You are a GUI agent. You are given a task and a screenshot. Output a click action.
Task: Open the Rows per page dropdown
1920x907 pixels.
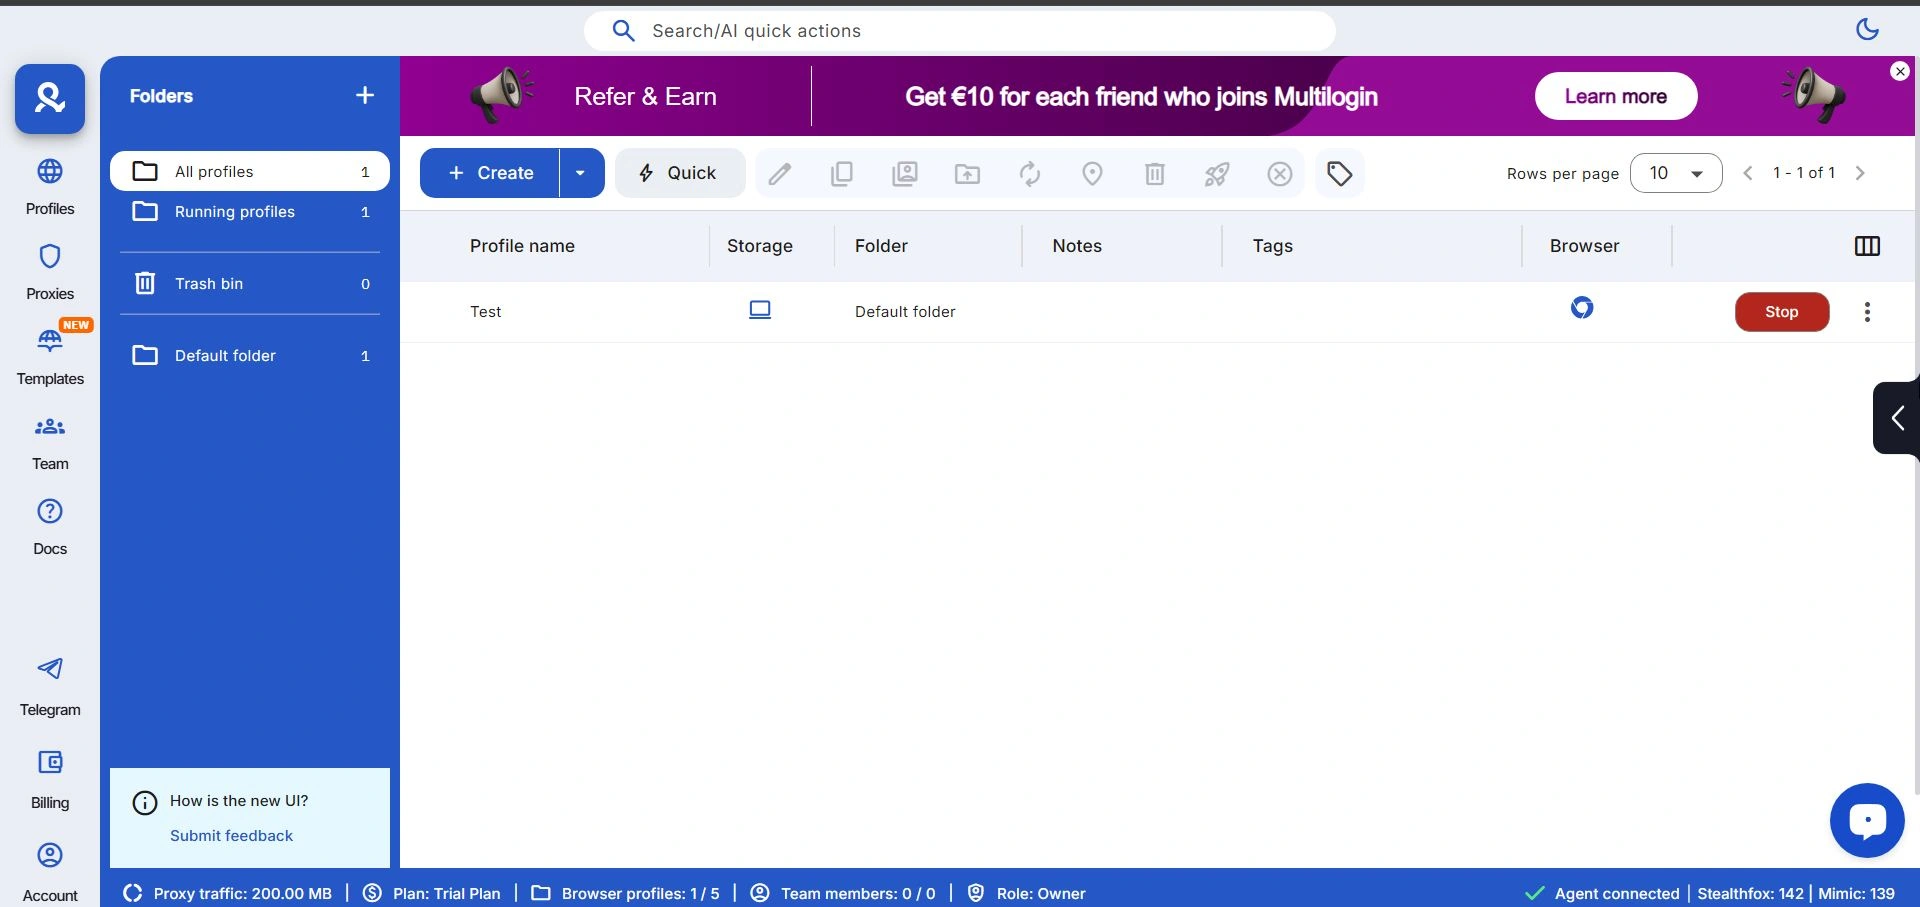coord(1675,173)
